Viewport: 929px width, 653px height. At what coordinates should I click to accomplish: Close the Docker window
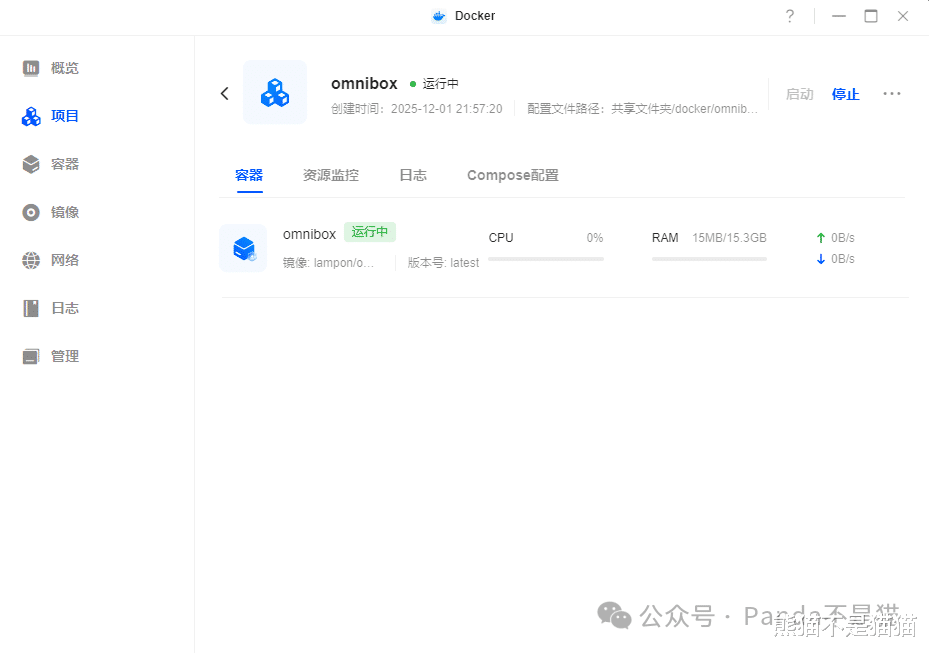[x=903, y=16]
